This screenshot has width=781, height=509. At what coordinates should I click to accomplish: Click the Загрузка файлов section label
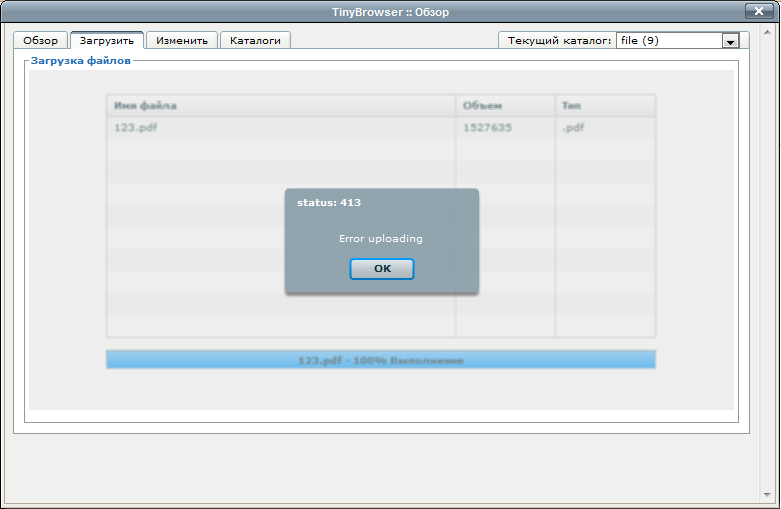tap(80, 61)
